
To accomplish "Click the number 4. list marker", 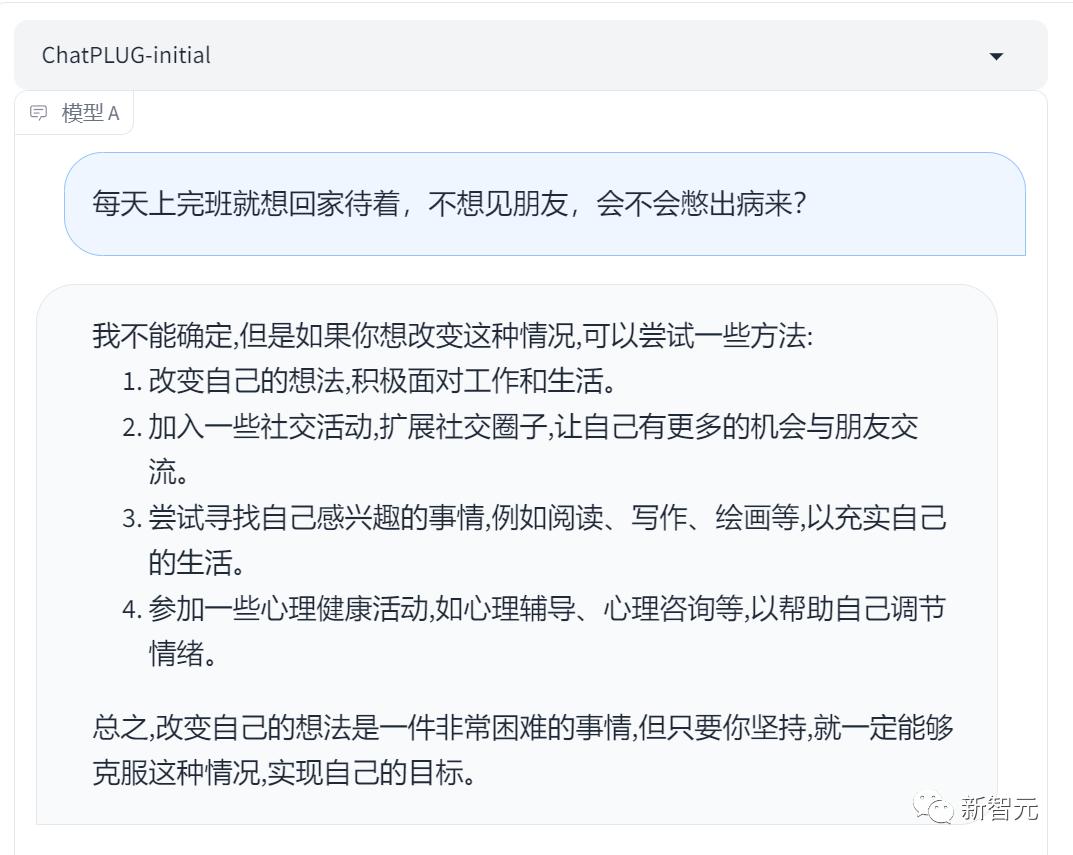I will coord(132,609).
